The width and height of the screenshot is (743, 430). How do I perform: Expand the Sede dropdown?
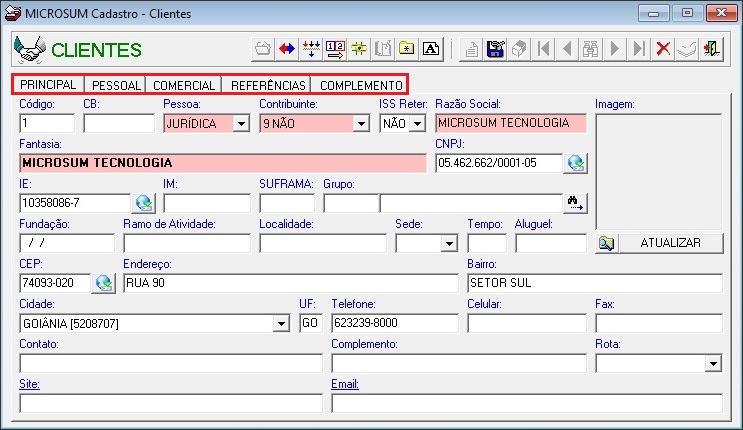click(449, 244)
